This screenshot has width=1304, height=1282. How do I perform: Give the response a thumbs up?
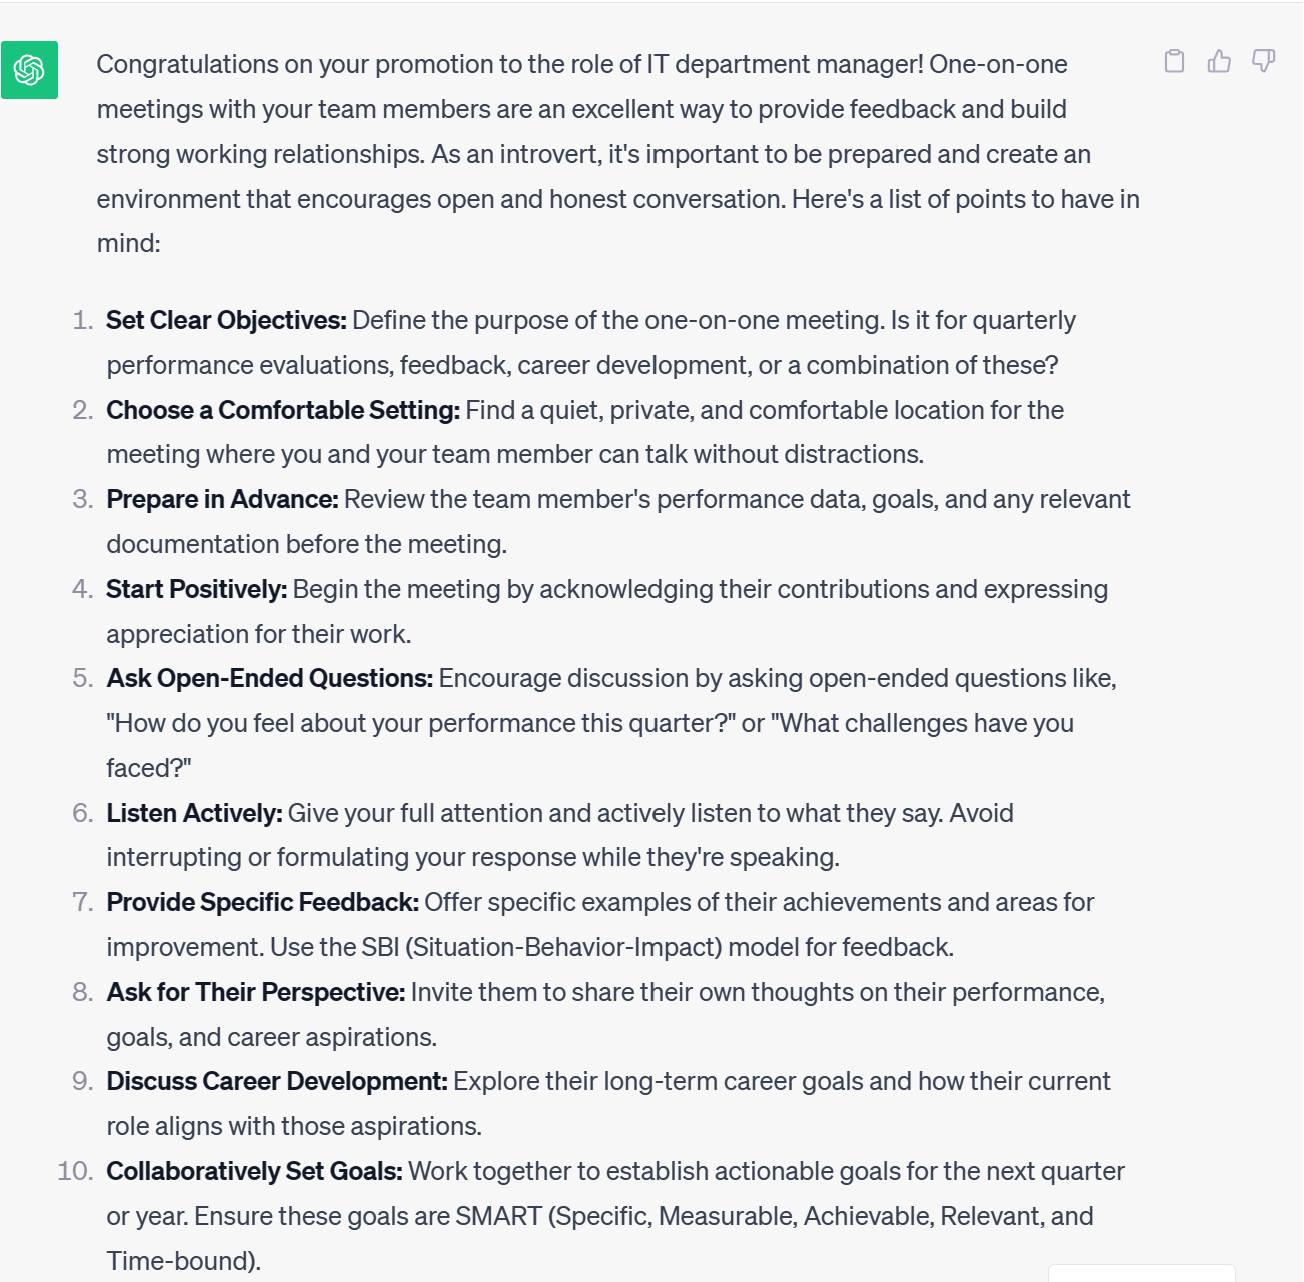pyautogui.click(x=1219, y=61)
